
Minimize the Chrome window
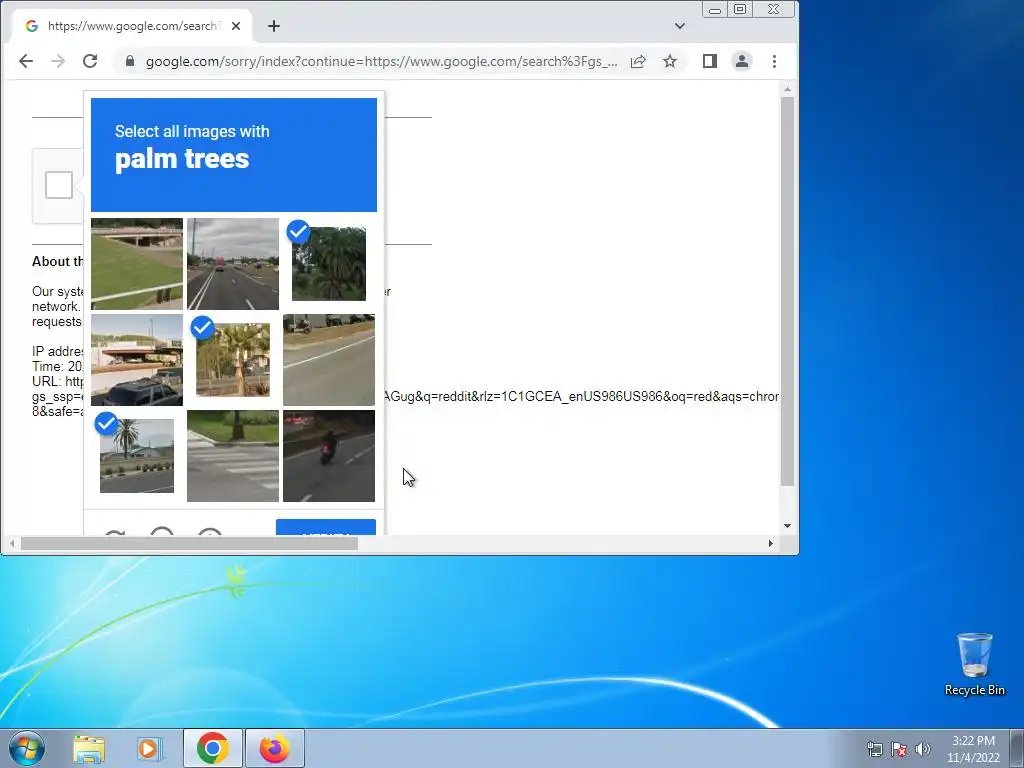715,9
